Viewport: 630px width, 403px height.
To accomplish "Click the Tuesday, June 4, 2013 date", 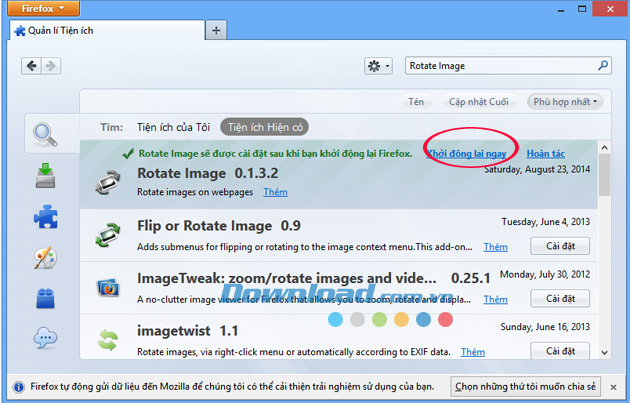I will click(546, 222).
